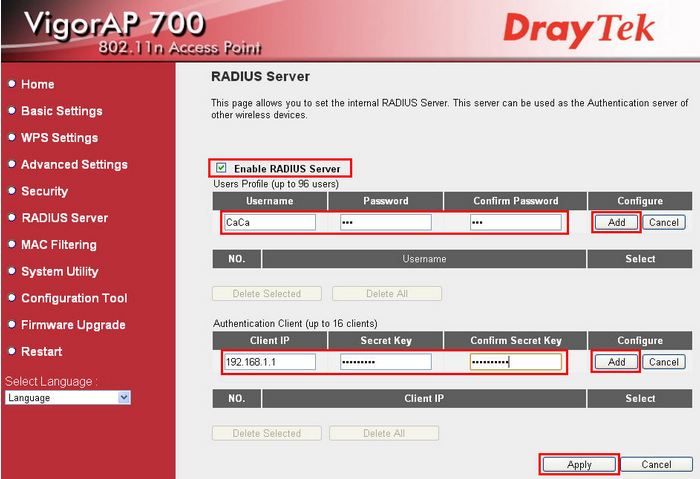The image size is (700, 479).
Task: Cancel the Users Profile entry
Action: coord(663,222)
